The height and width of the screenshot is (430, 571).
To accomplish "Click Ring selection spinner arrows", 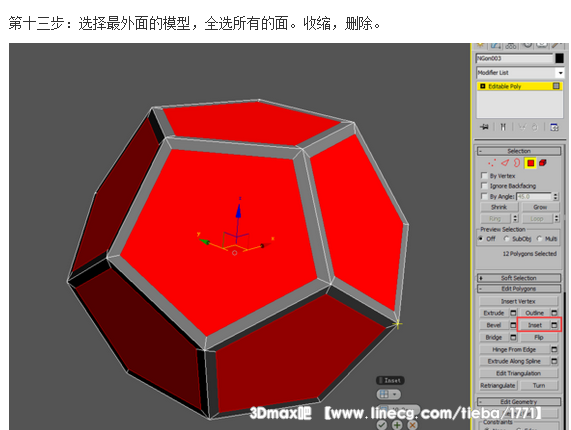I will coord(515,218).
